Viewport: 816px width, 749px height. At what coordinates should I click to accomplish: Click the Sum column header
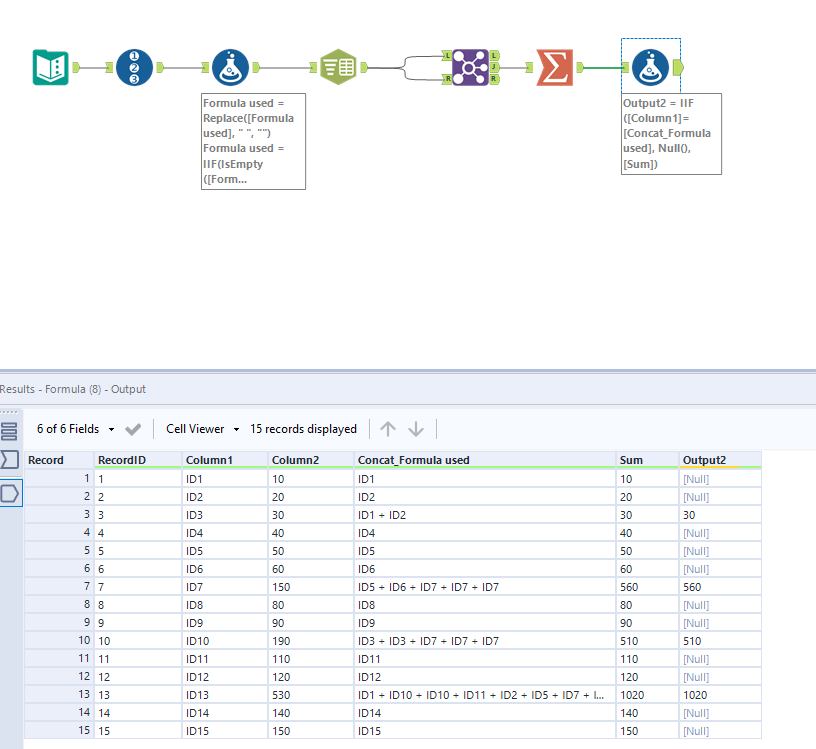tap(647, 460)
